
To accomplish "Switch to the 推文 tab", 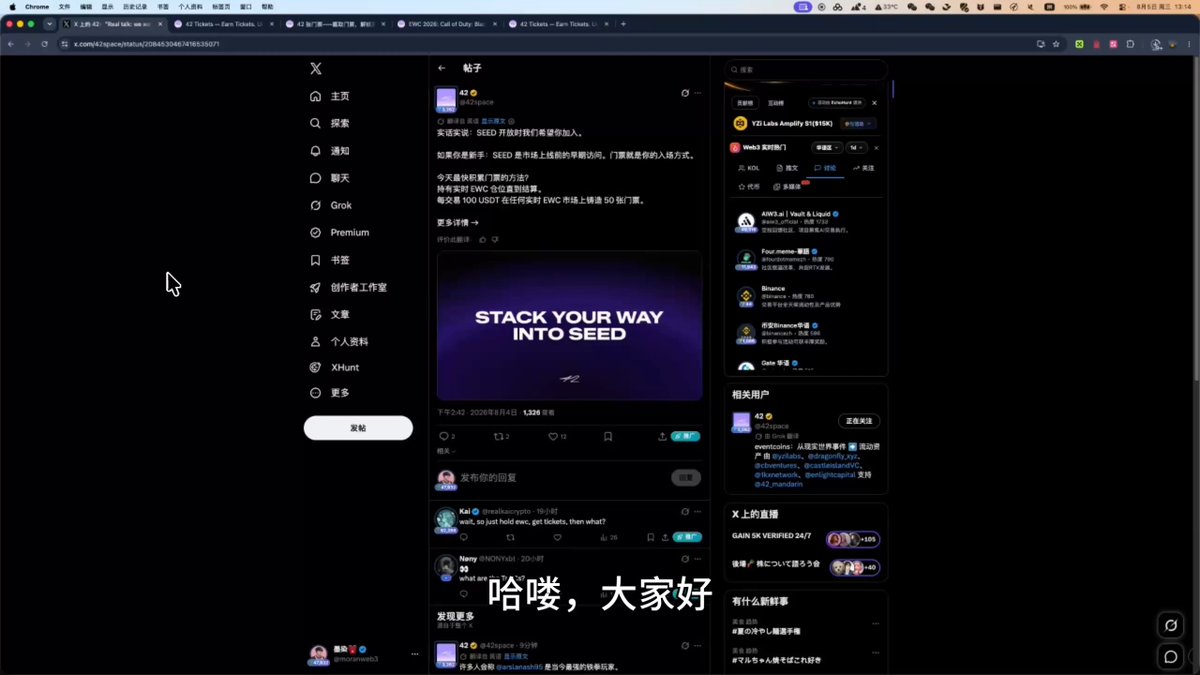I will (x=787, y=168).
